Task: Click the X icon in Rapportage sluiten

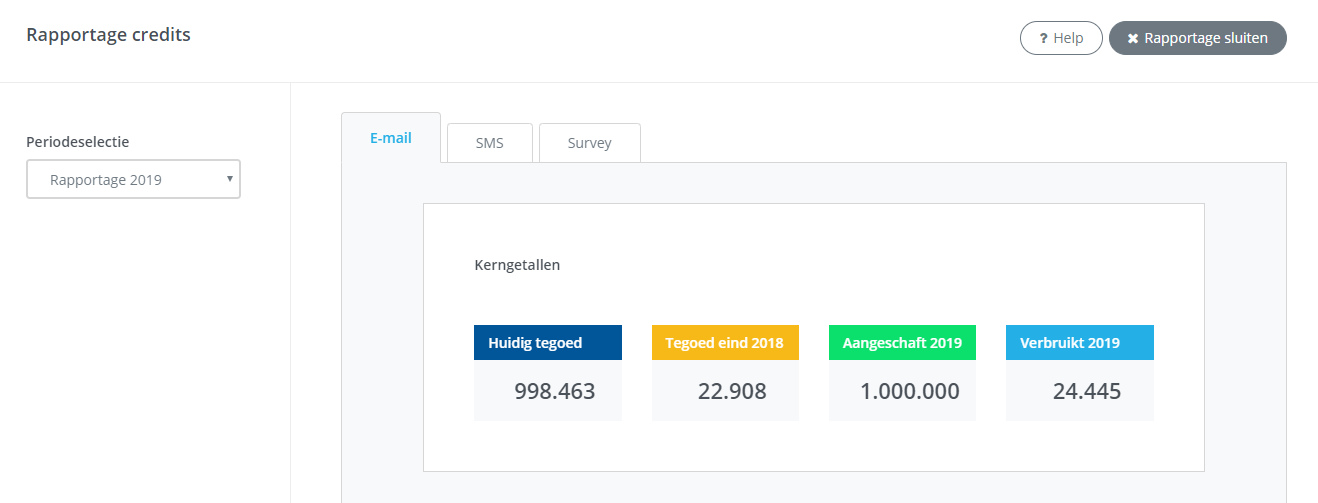Action: (x=1133, y=38)
